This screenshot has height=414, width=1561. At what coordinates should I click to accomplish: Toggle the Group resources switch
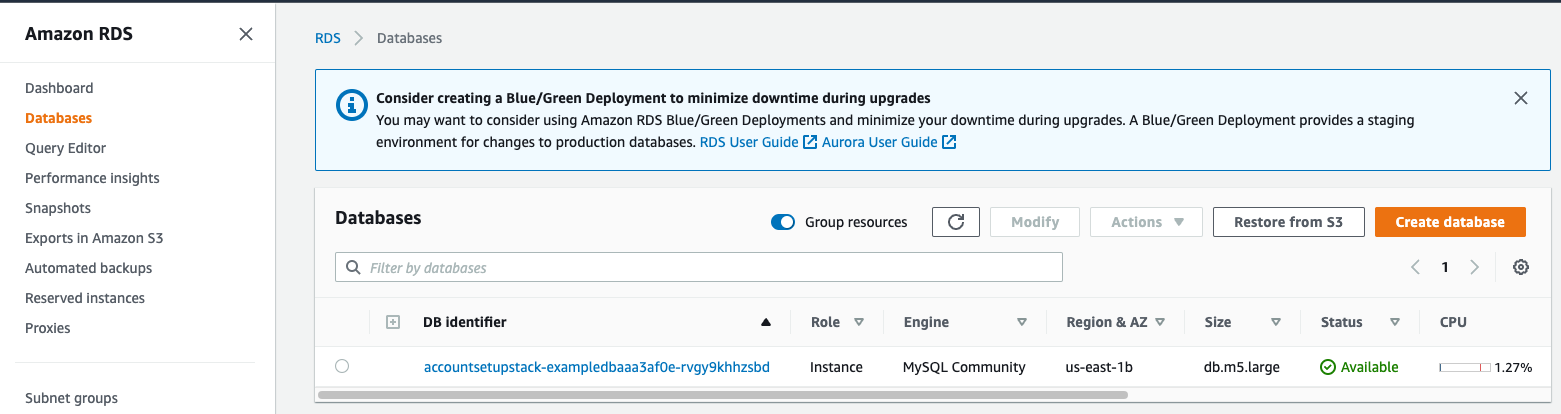pos(783,222)
